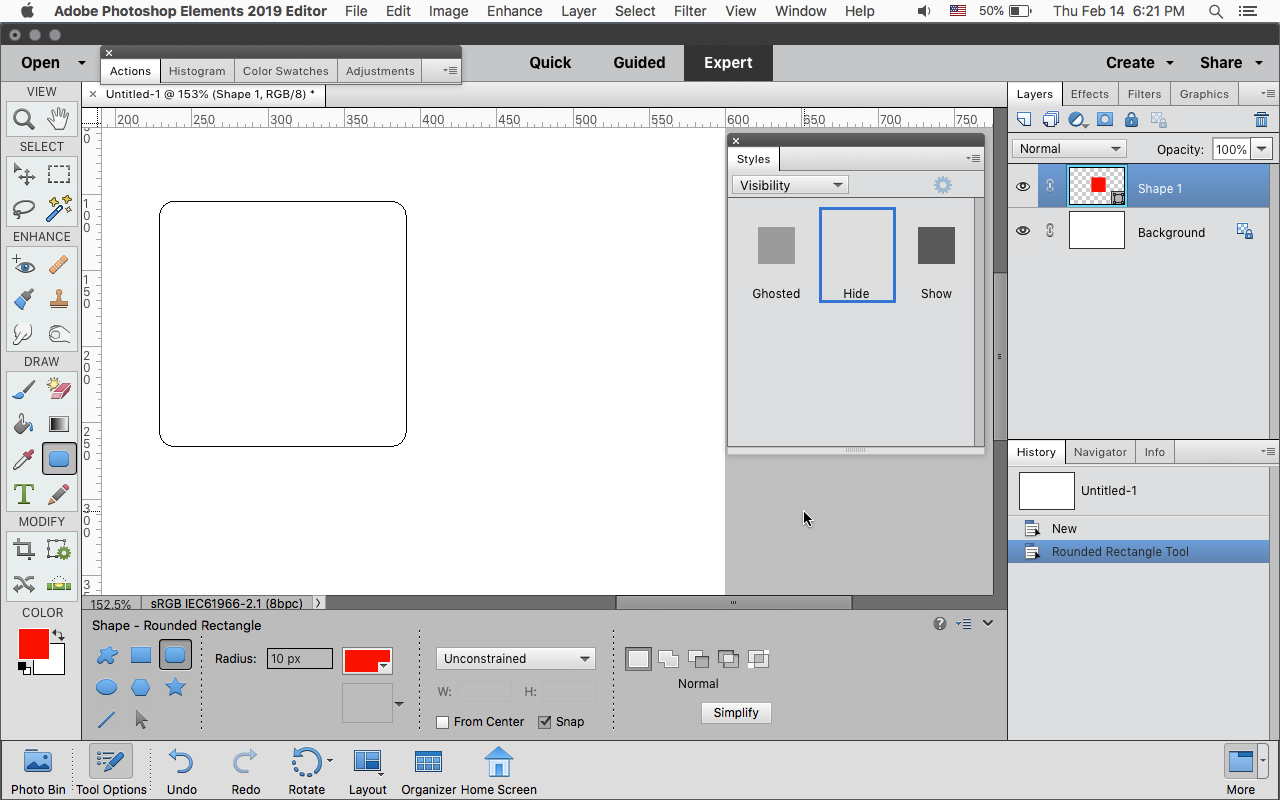Hide the Shape 1 layer
Image resolution: width=1280 pixels, height=800 pixels.
point(1022,187)
